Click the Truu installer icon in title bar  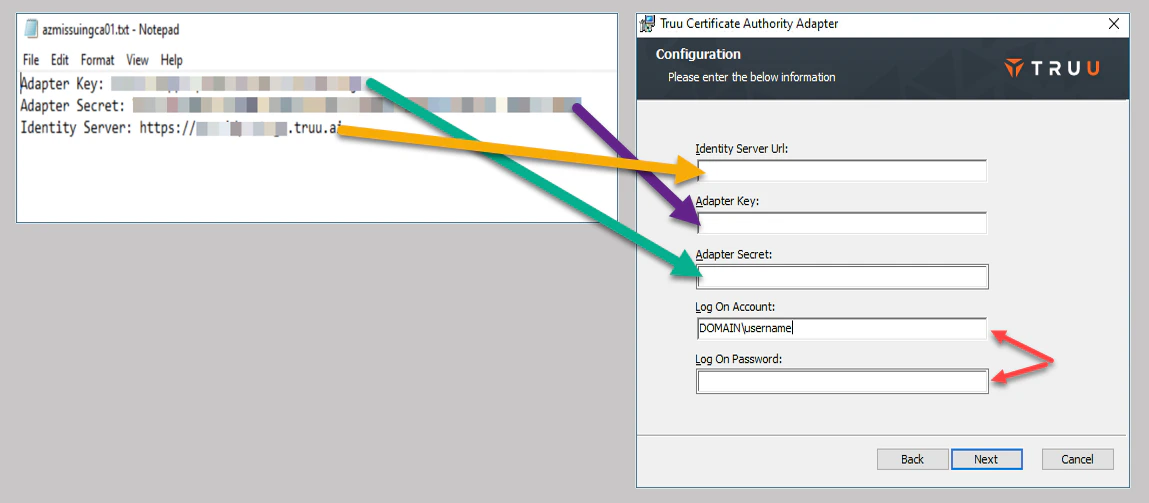click(x=647, y=23)
